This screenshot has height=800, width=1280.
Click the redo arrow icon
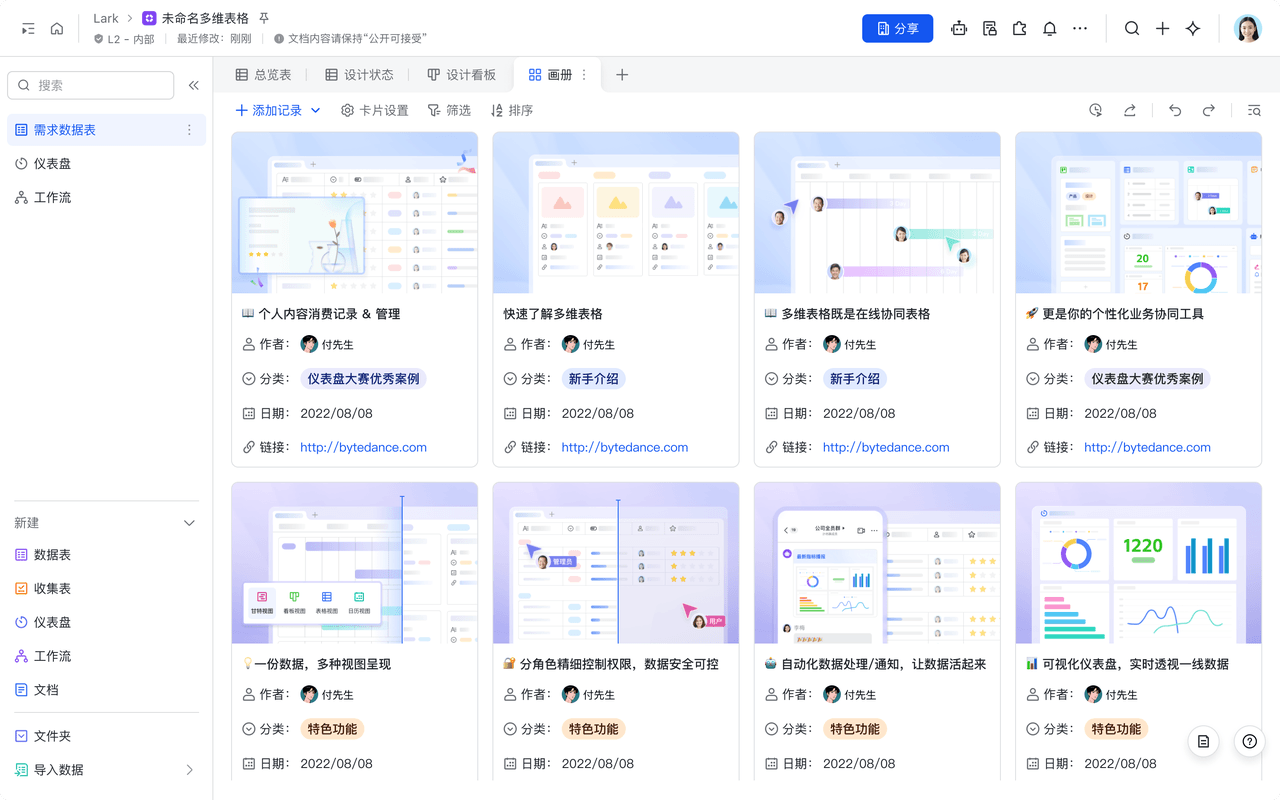(1209, 111)
